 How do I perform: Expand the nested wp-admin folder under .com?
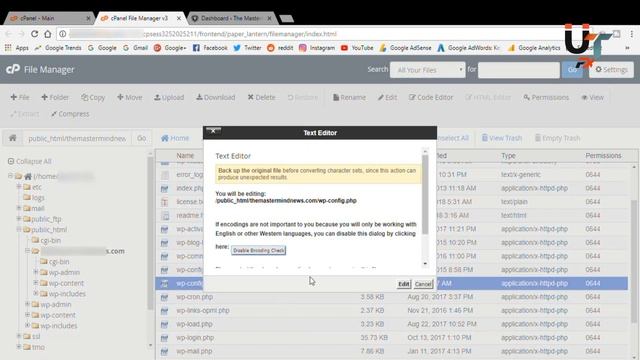click(x=36, y=272)
